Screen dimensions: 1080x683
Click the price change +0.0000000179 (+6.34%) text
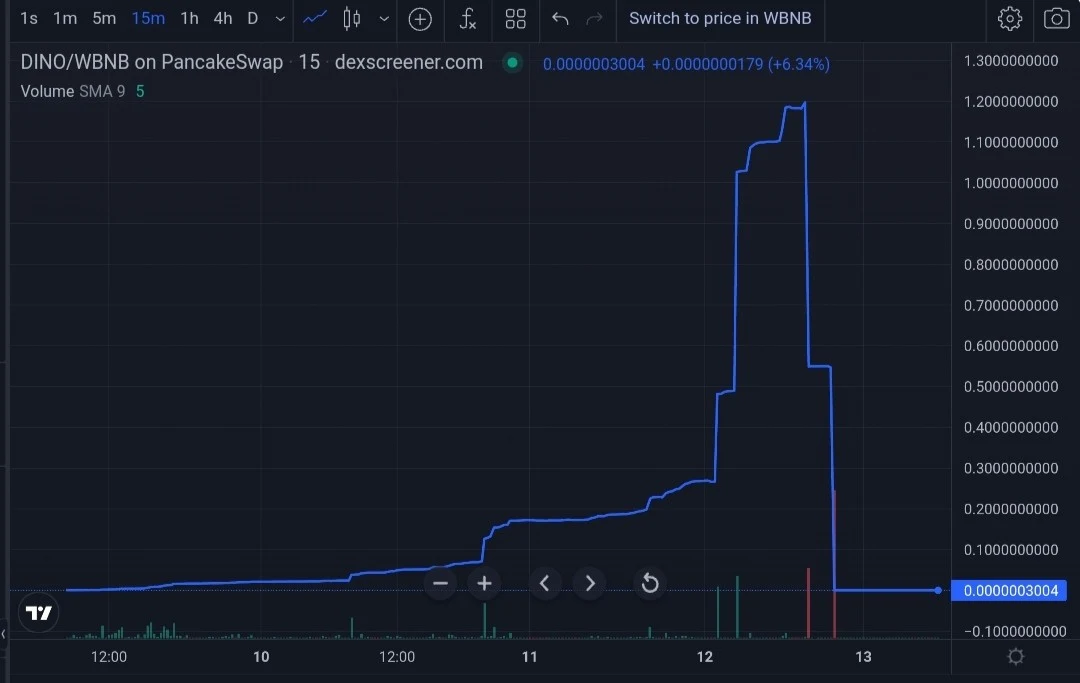coord(740,64)
